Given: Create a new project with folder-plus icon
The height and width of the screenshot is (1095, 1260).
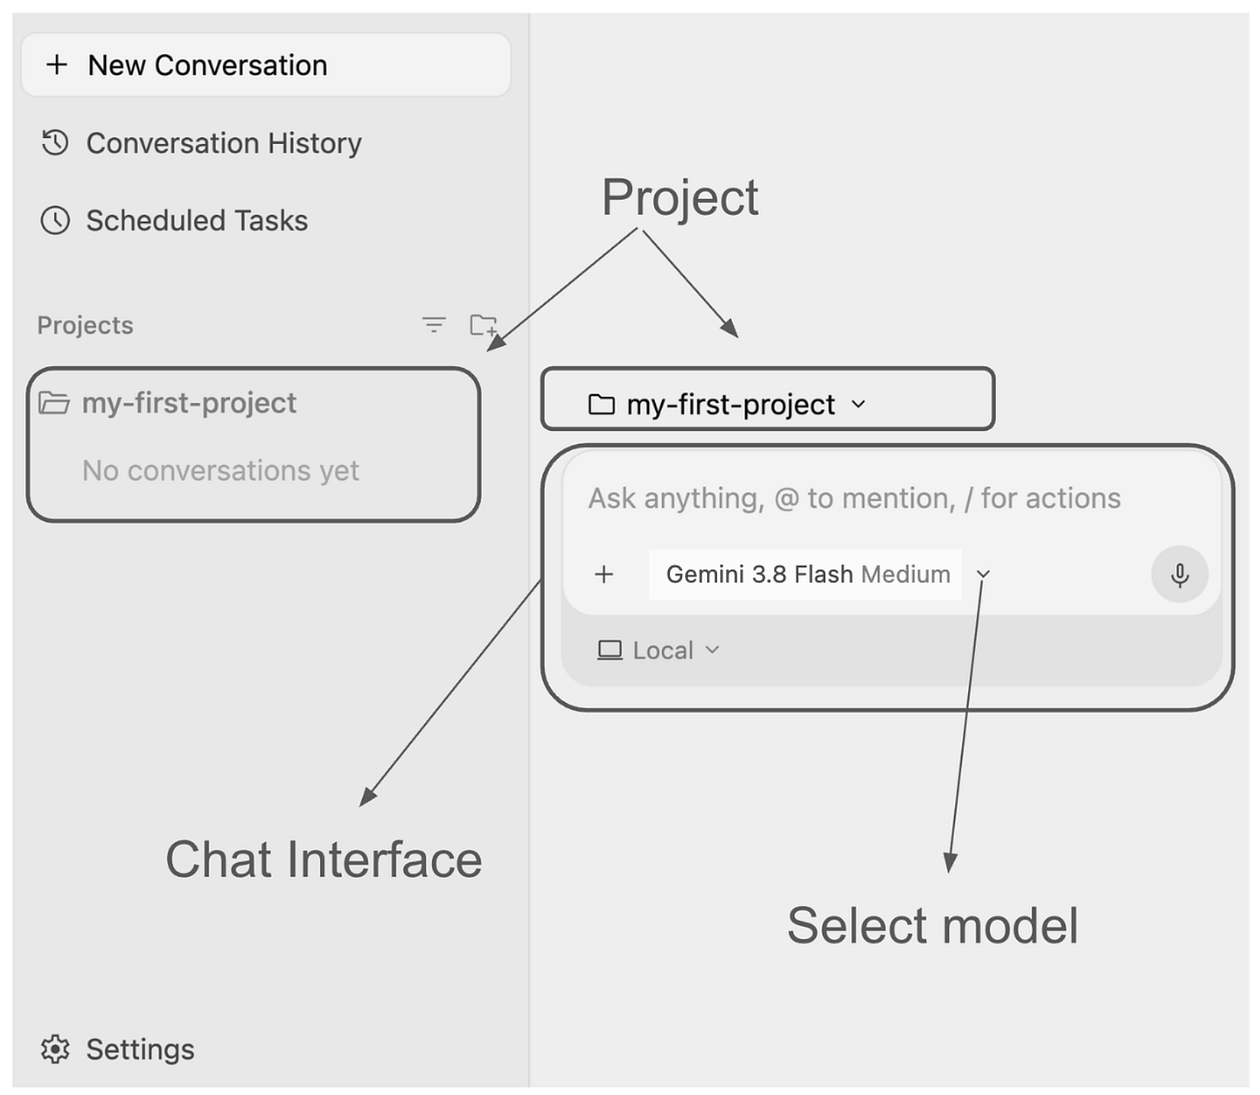Looking at the screenshot, I should tap(484, 325).
